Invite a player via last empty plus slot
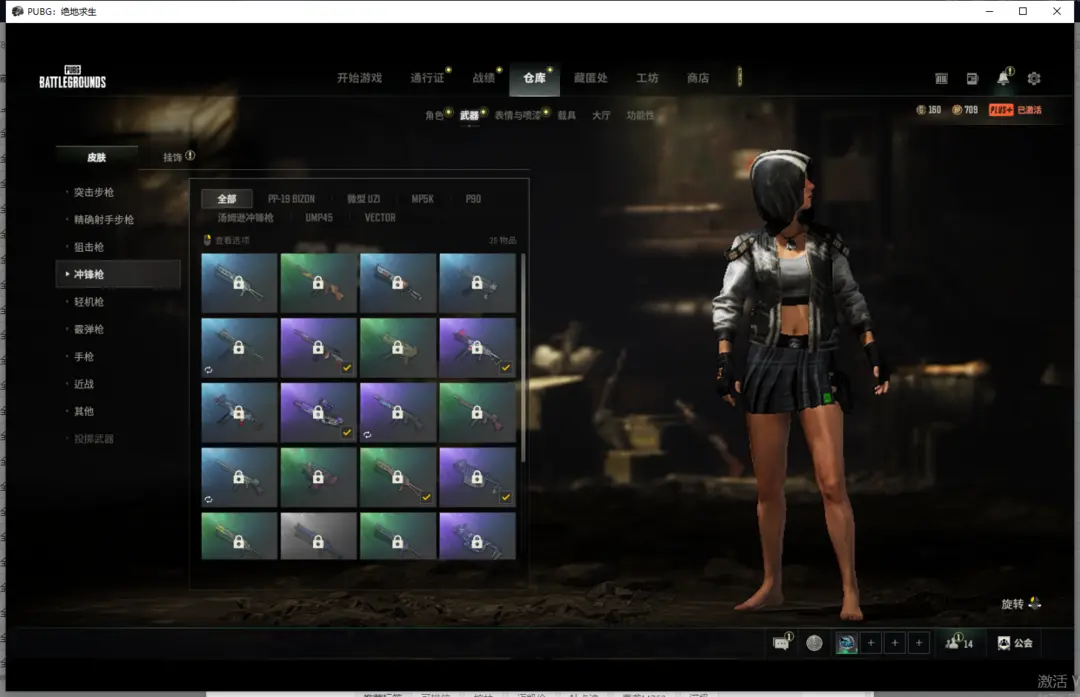Viewport: 1080px width, 697px height. click(919, 643)
